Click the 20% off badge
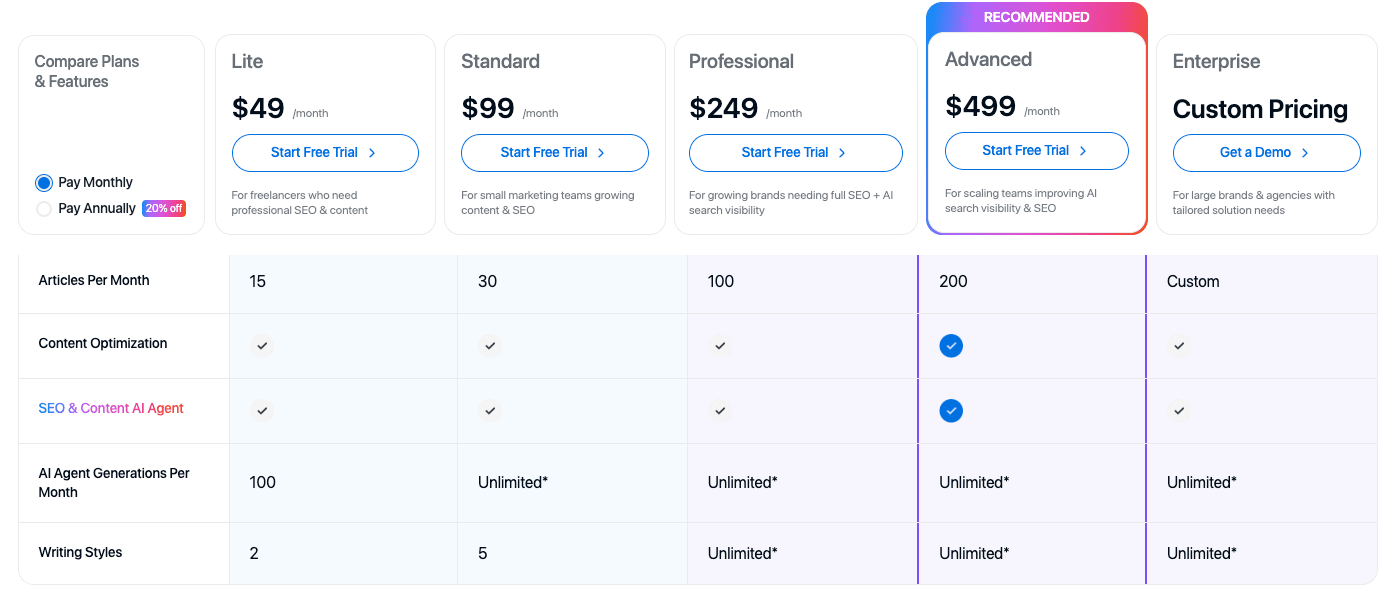The image size is (1392, 599). click(x=164, y=208)
